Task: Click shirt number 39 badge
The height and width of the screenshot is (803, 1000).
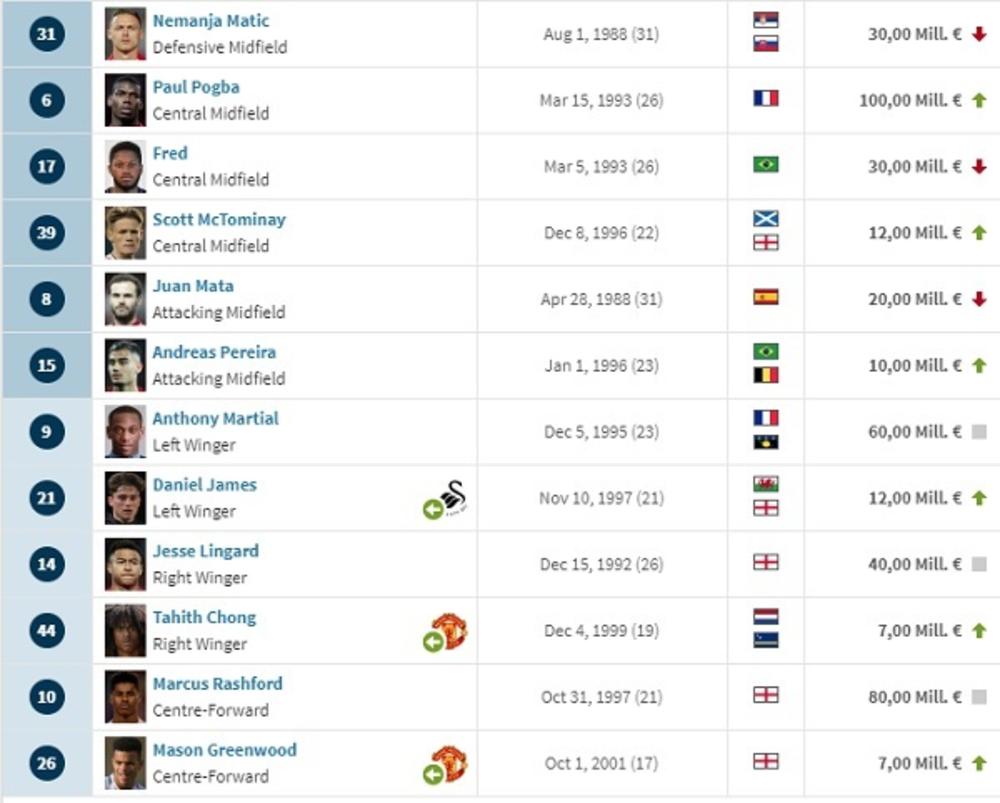Action: (x=47, y=232)
